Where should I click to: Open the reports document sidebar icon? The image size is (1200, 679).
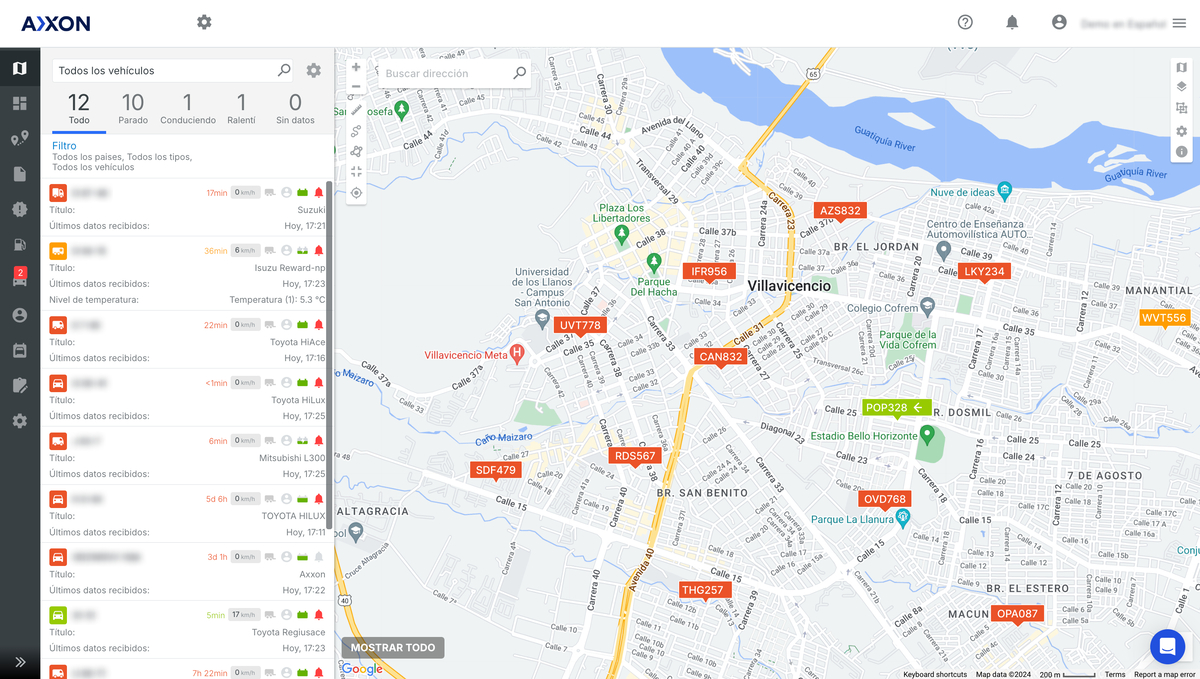coord(20,174)
